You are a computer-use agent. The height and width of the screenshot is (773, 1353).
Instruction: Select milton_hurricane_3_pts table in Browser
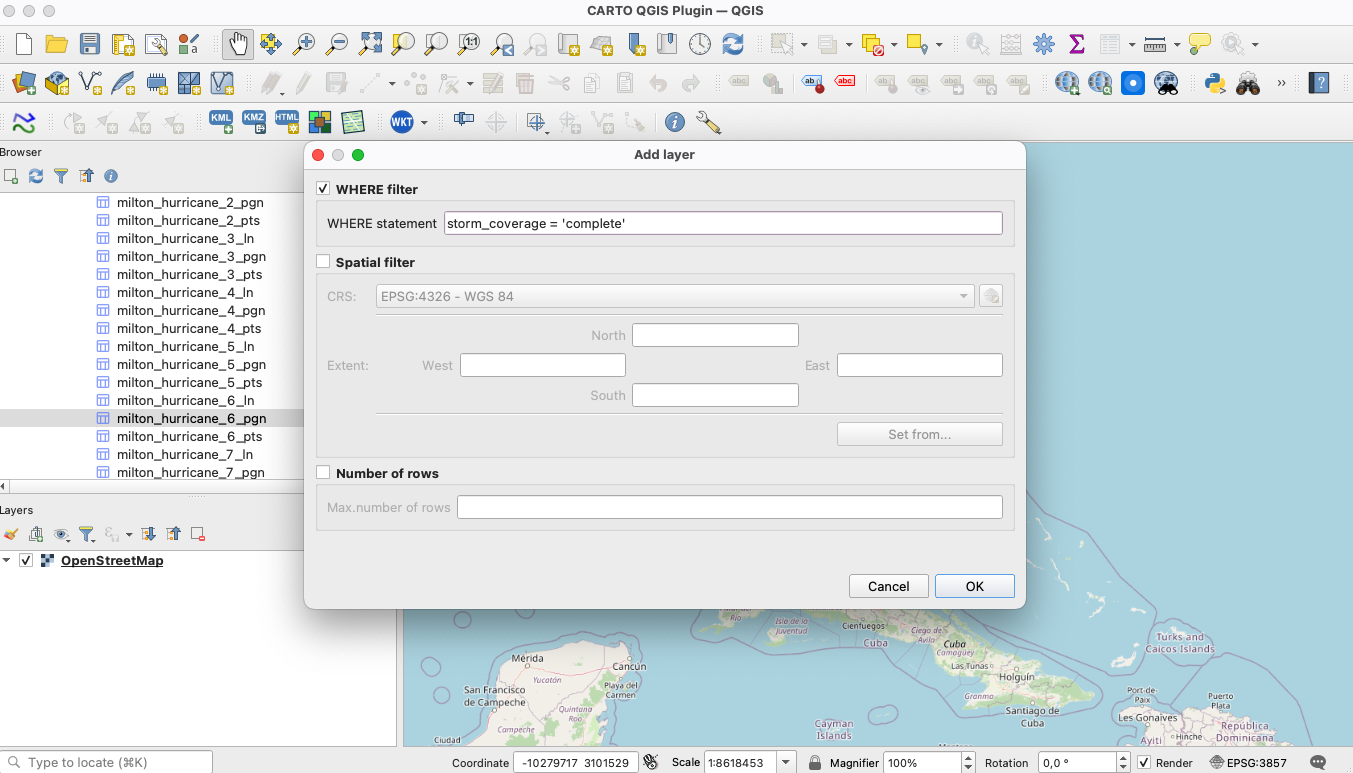(x=189, y=275)
